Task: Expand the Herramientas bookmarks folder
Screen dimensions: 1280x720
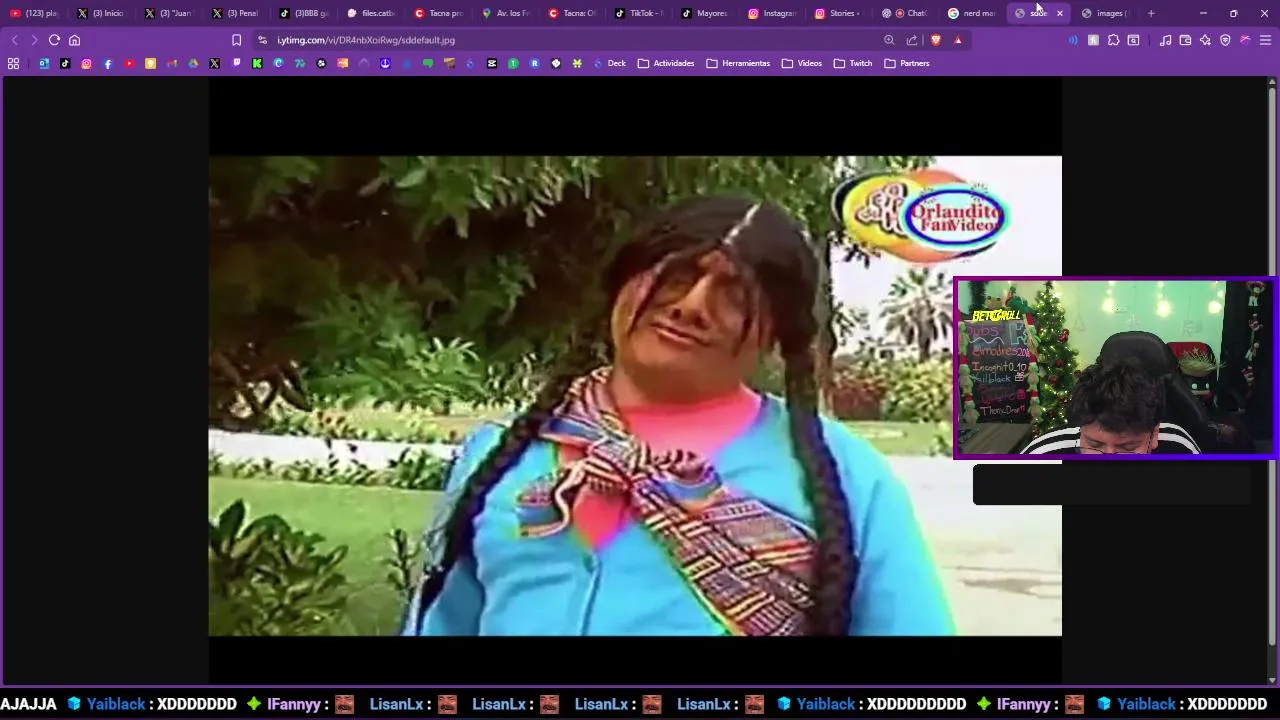Action: (x=738, y=63)
